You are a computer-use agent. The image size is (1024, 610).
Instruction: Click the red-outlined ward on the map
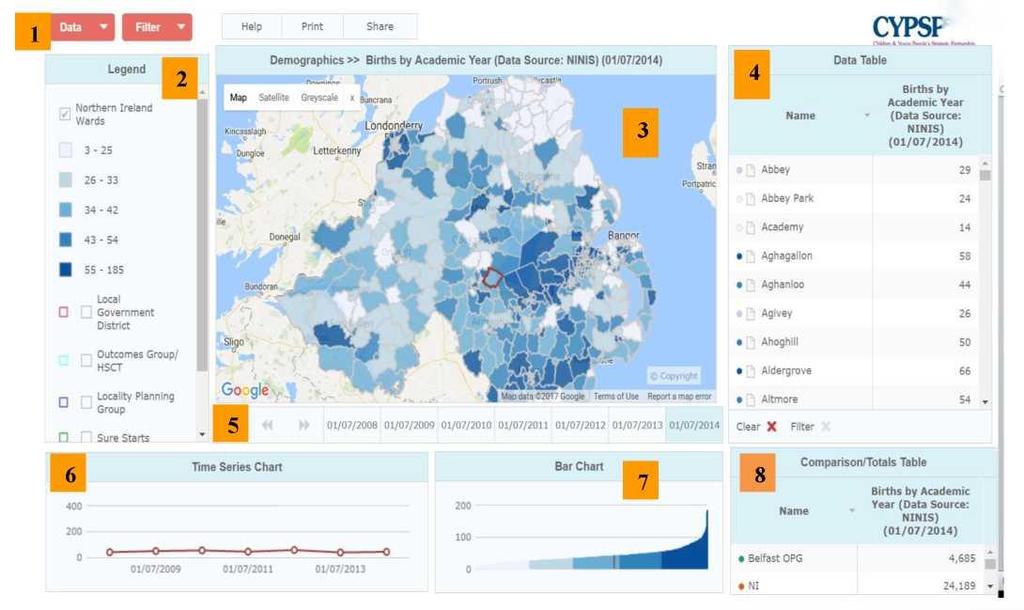click(492, 278)
